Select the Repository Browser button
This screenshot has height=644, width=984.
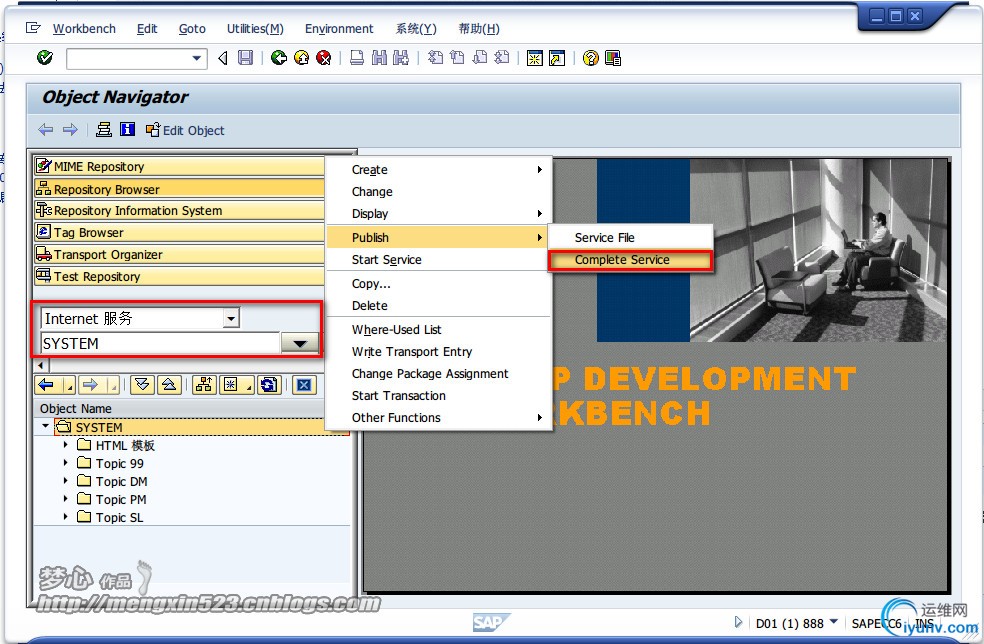pyautogui.click(x=179, y=189)
